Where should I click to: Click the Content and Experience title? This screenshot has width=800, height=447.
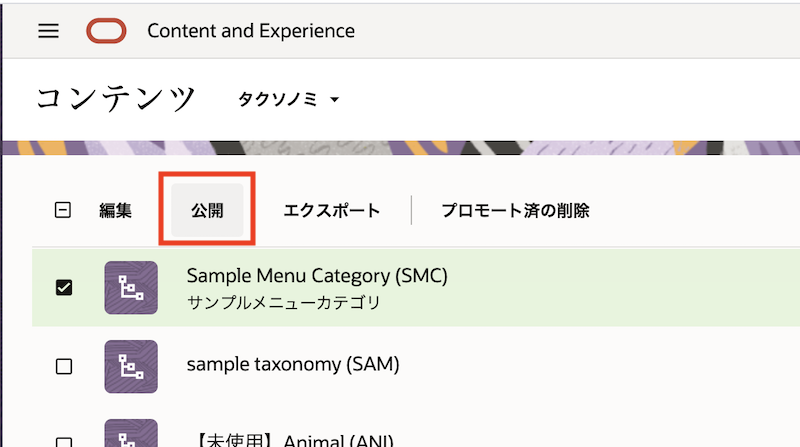coord(251,31)
